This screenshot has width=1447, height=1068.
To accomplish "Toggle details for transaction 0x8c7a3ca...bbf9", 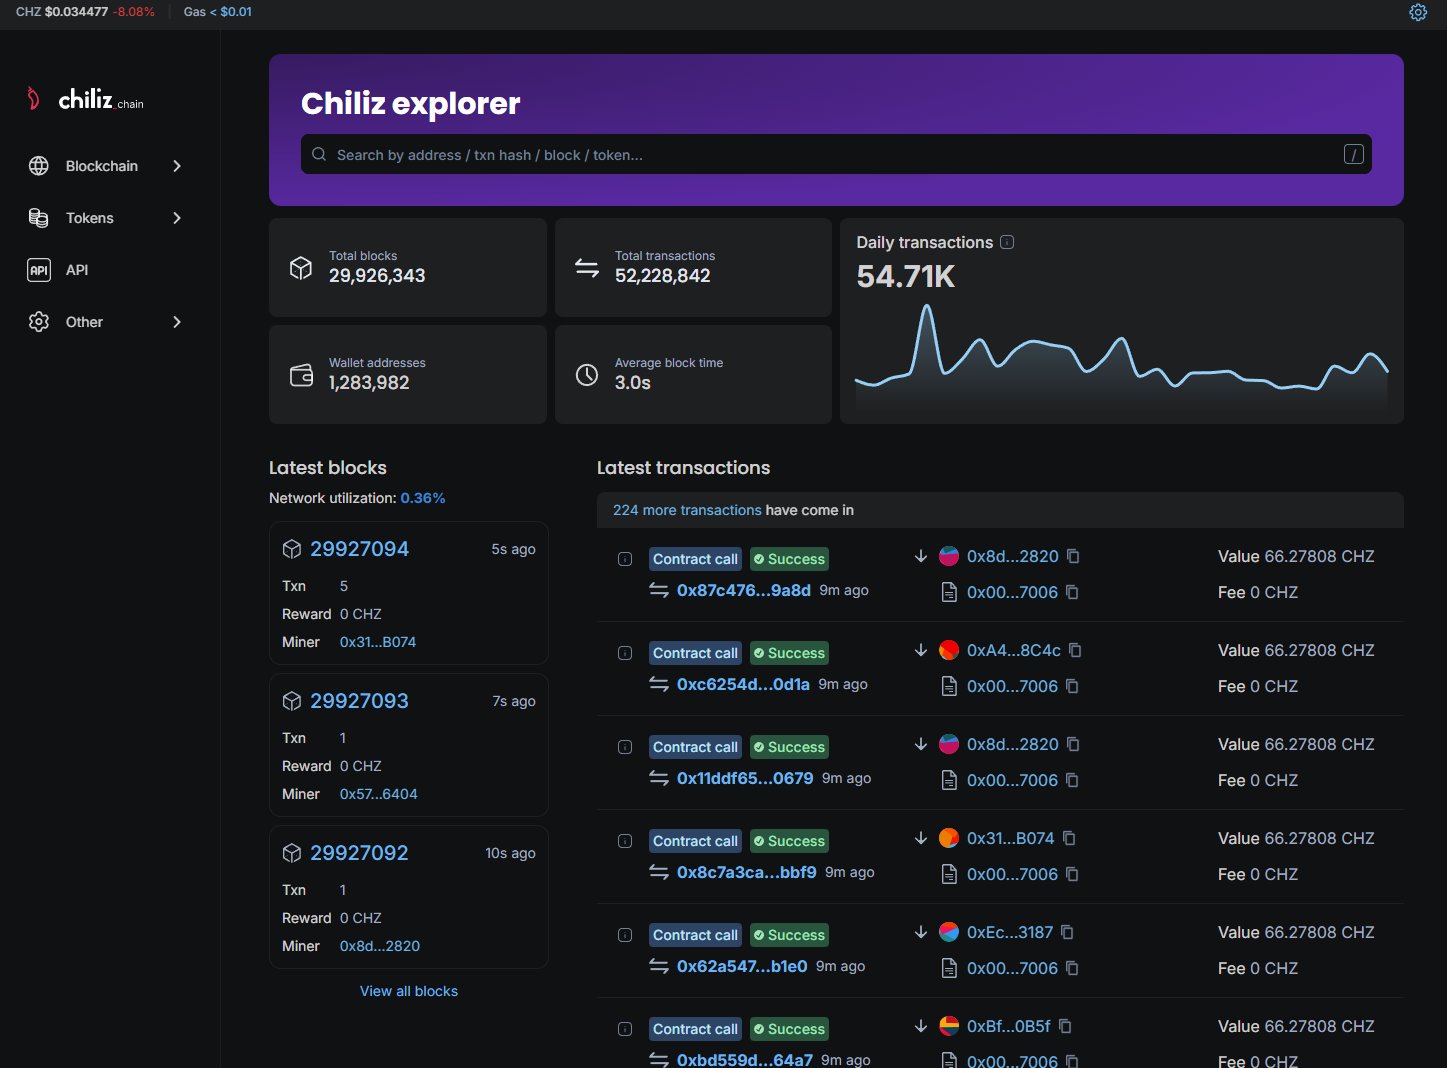I will [625, 841].
